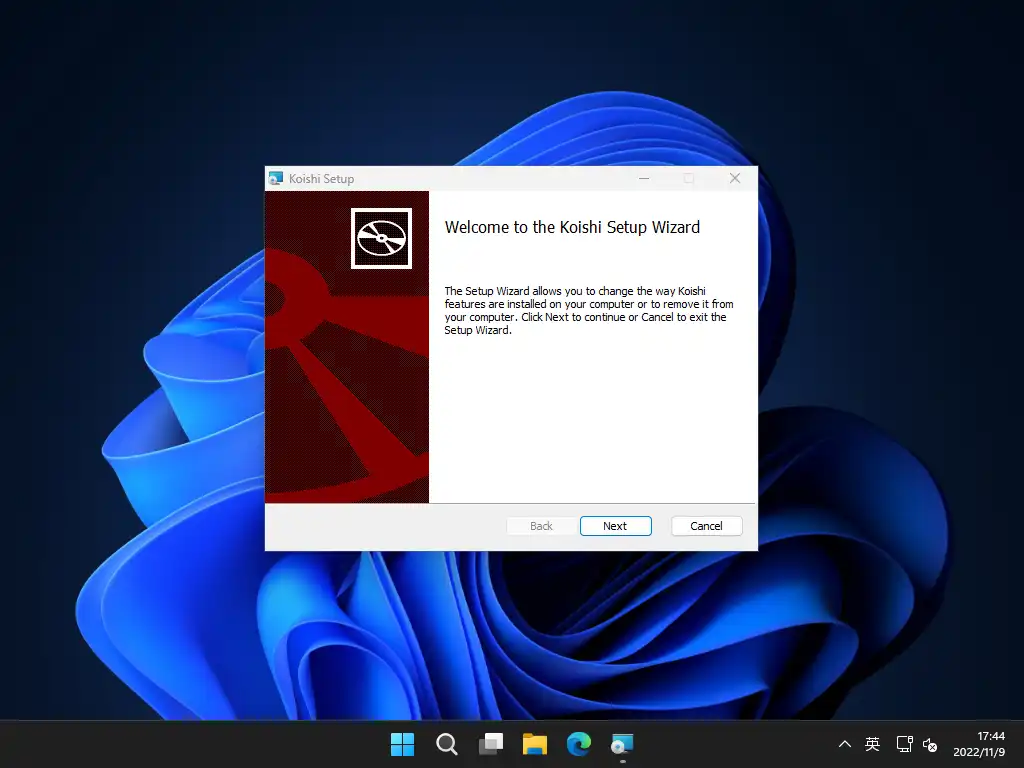Open Microsoft Edge from the taskbar
The height and width of the screenshot is (768, 1024).
[x=579, y=744]
